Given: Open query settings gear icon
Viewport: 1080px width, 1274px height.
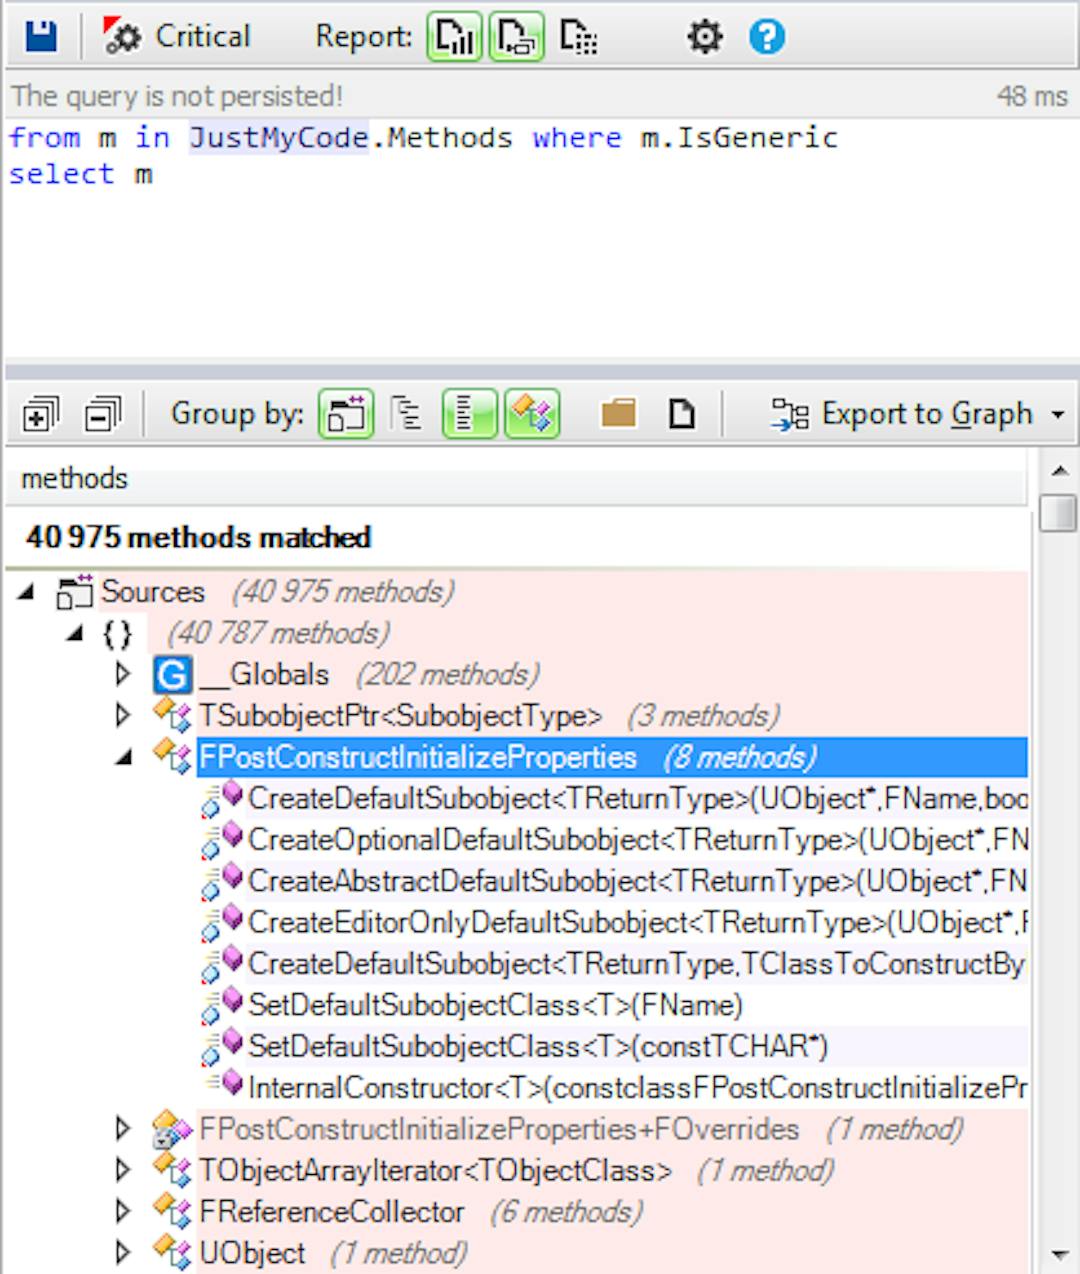Looking at the screenshot, I should pyautogui.click(x=704, y=37).
